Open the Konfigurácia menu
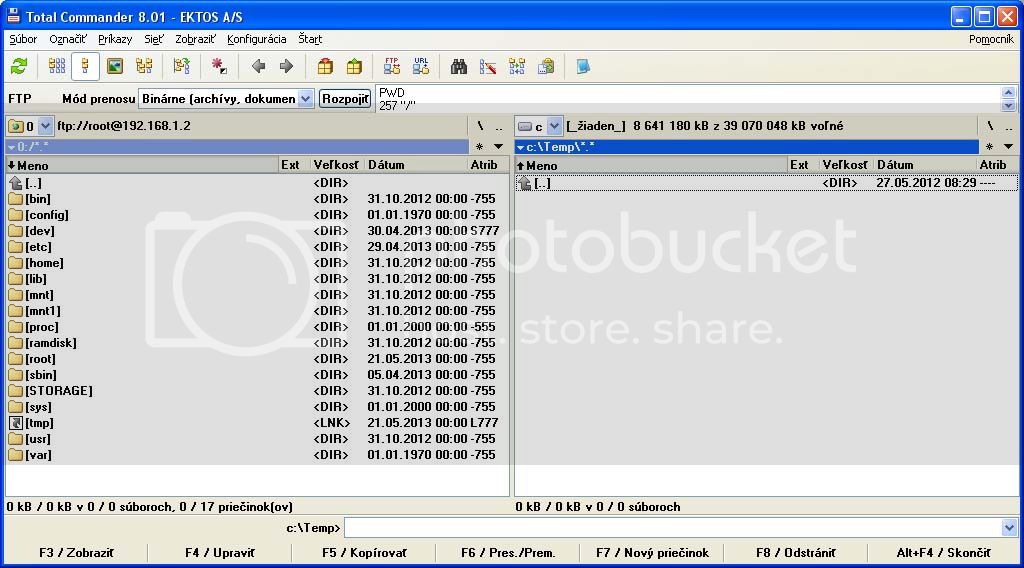Image resolution: width=1024 pixels, height=568 pixels. point(257,39)
